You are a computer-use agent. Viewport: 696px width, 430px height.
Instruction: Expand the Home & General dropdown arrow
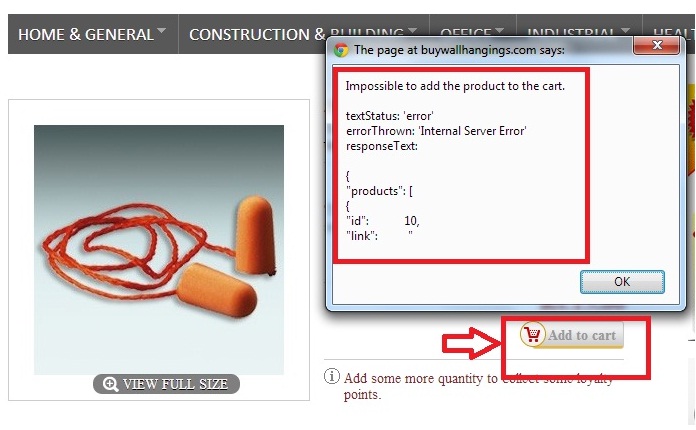pos(161,31)
